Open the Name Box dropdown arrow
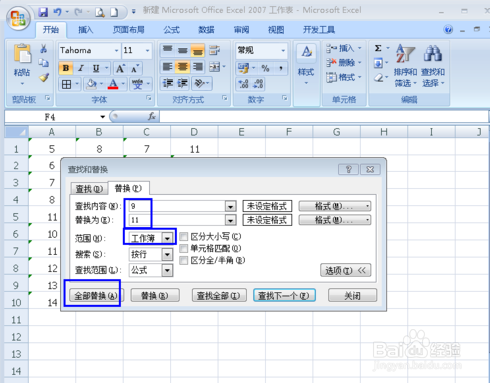Screen dimensions: 490x383 point(102,117)
